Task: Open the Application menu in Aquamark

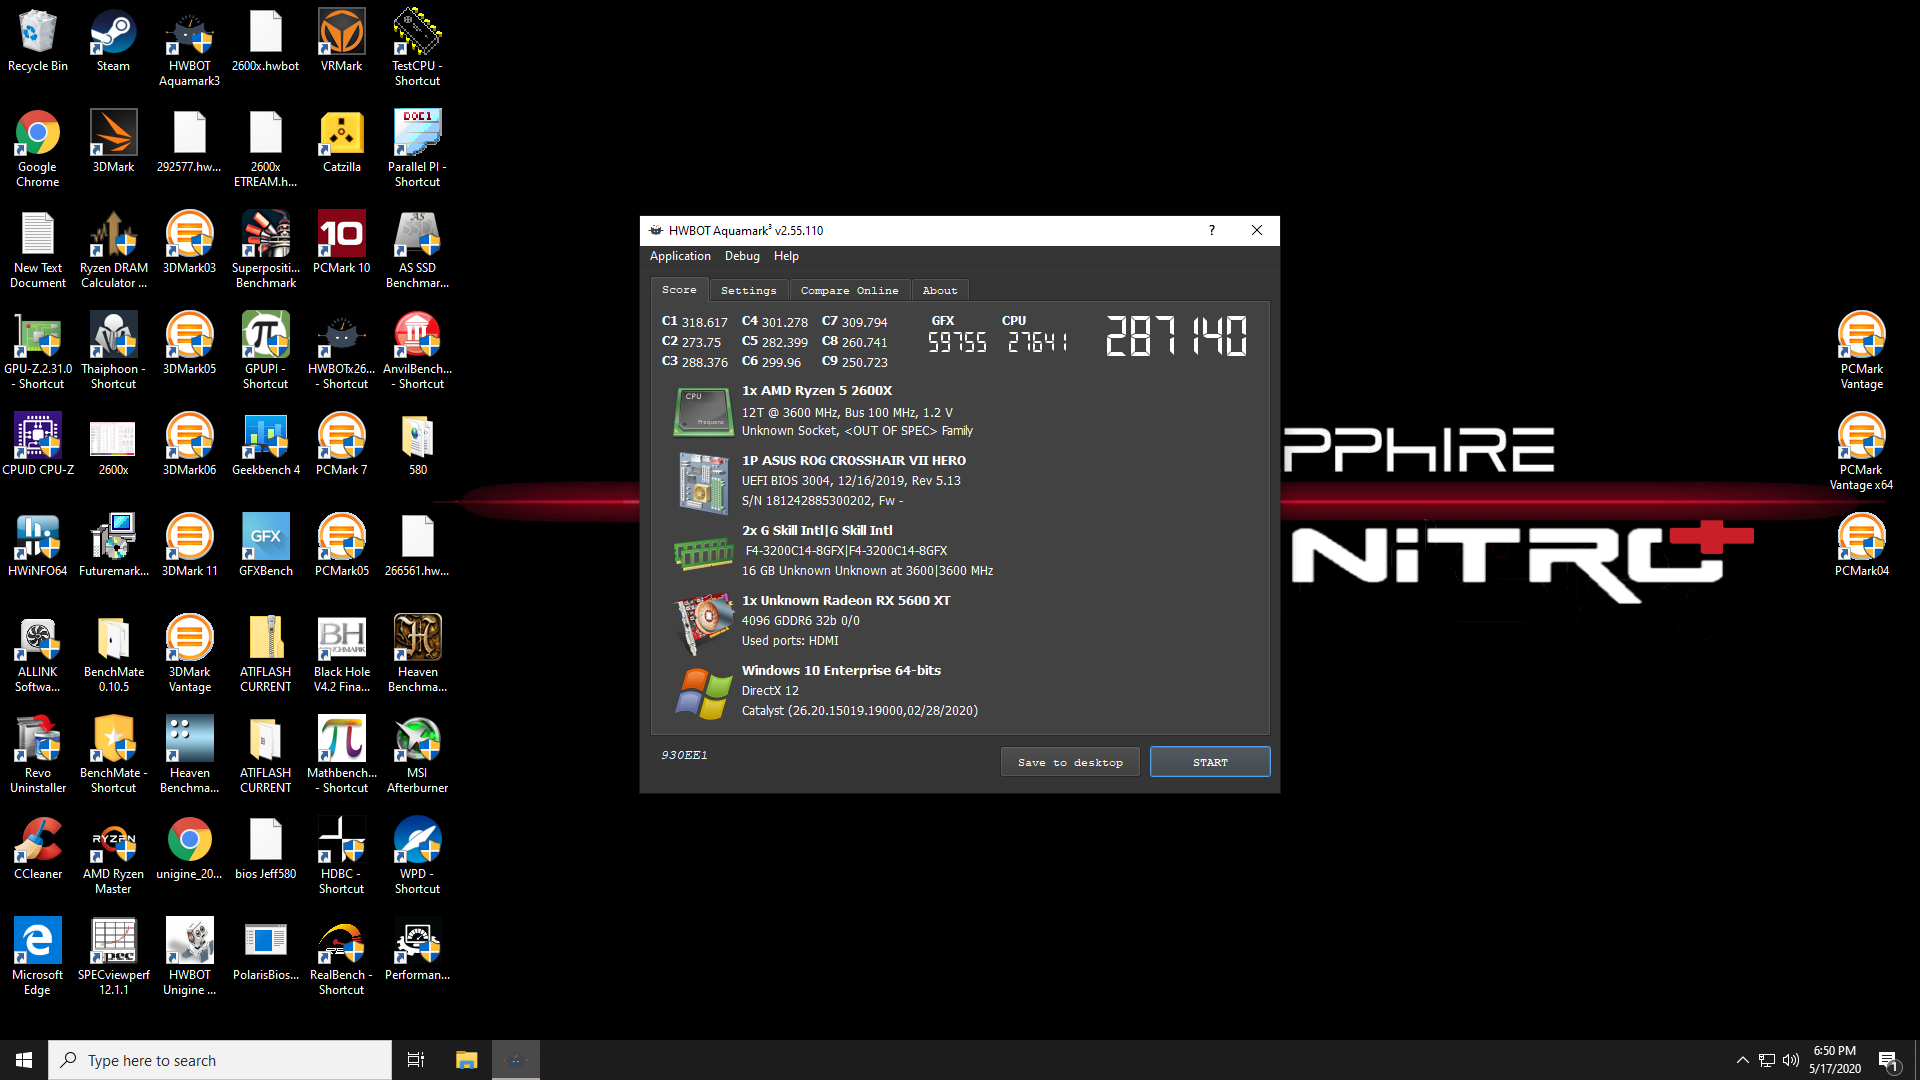Action: [680, 256]
